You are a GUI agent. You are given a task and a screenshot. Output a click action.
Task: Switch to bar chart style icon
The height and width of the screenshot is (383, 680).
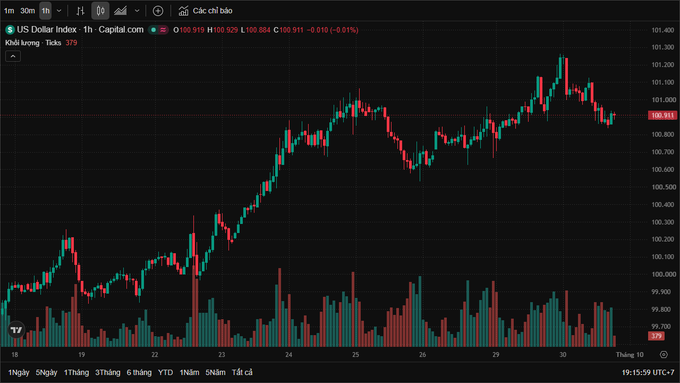click(x=80, y=11)
